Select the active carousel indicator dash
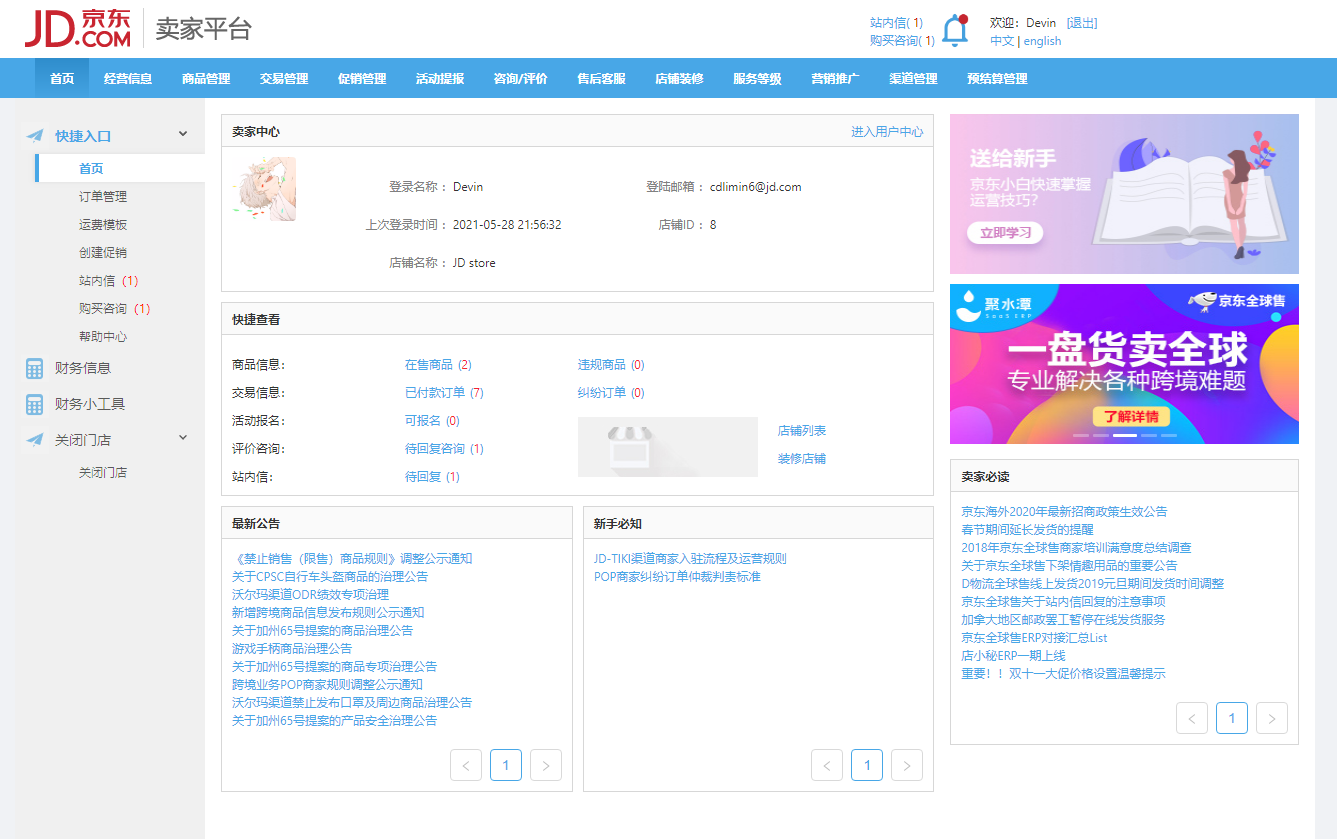The image size is (1337, 839). pos(1125,436)
